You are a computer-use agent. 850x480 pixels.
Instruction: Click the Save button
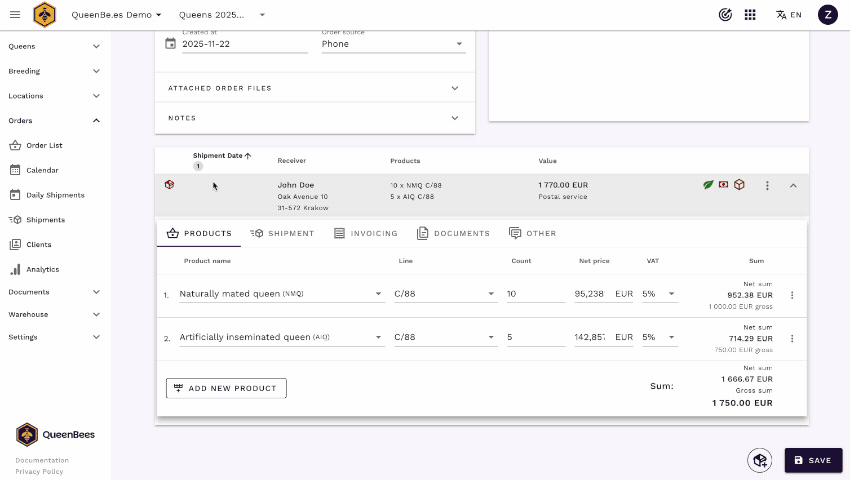tap(812, 460)
